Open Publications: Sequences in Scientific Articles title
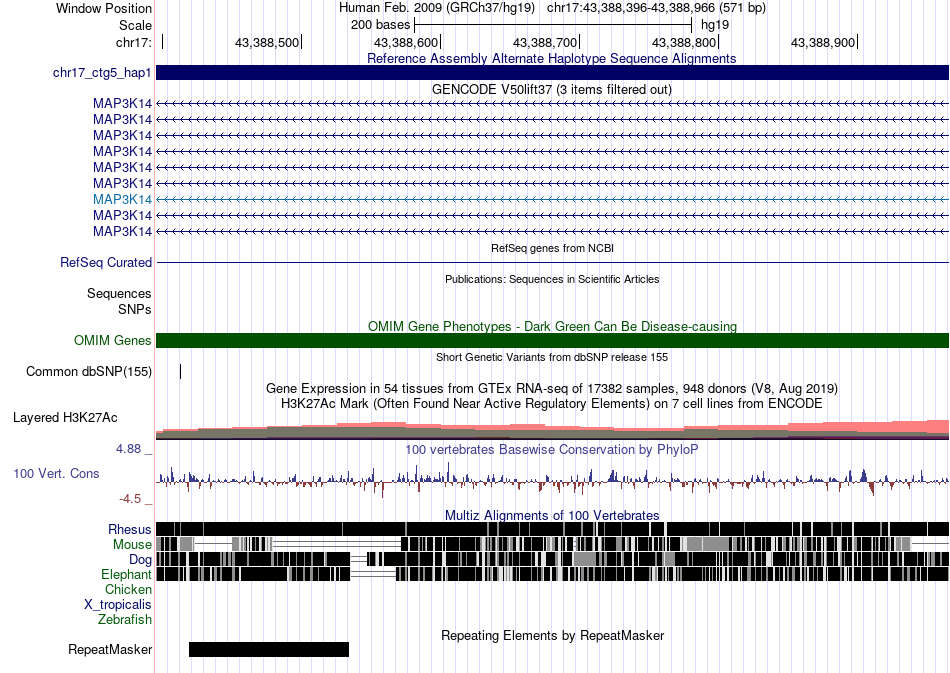Screen dimensions: 950x673 (x=552, y=279)
